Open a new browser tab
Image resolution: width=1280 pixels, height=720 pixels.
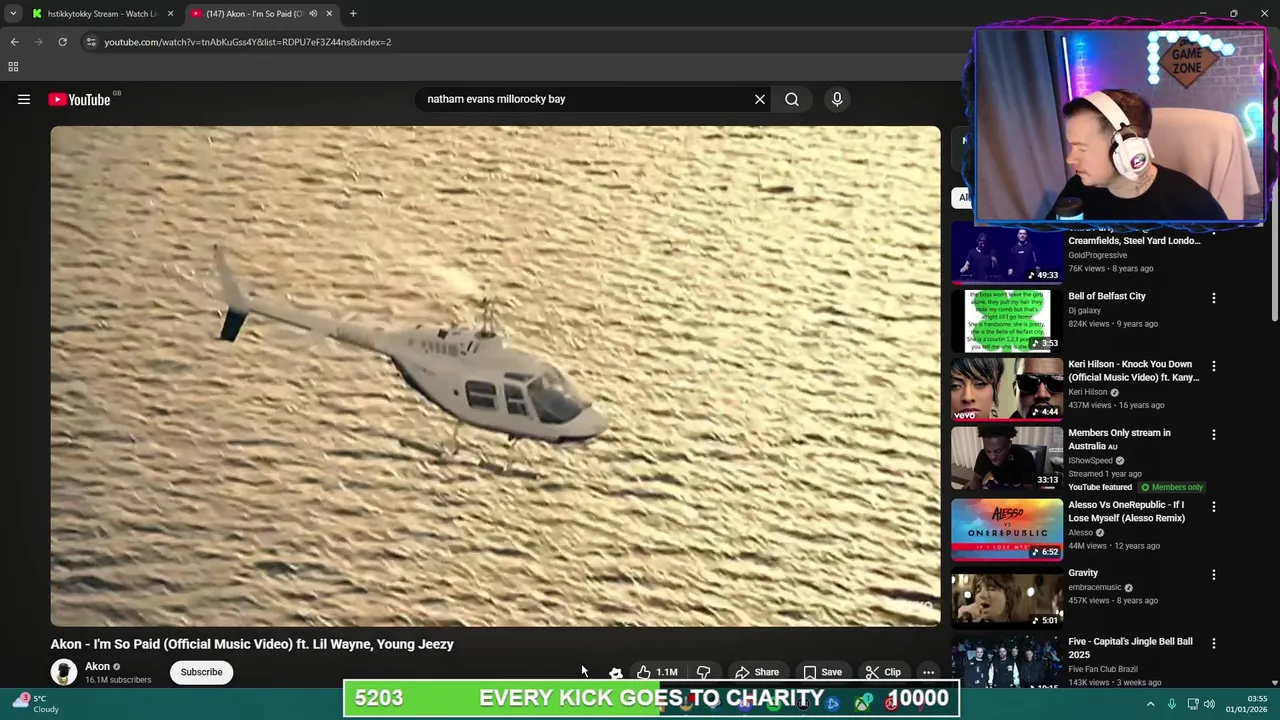click(x=353, y=14)
